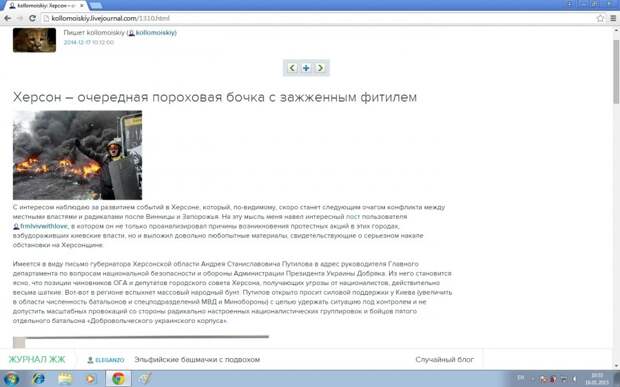Viewport: 620px width, 387px height.
Task: Click the ЖУРНАЛ ЖЖ footer link
Action: pyautogui.click(x=37, y=359)
